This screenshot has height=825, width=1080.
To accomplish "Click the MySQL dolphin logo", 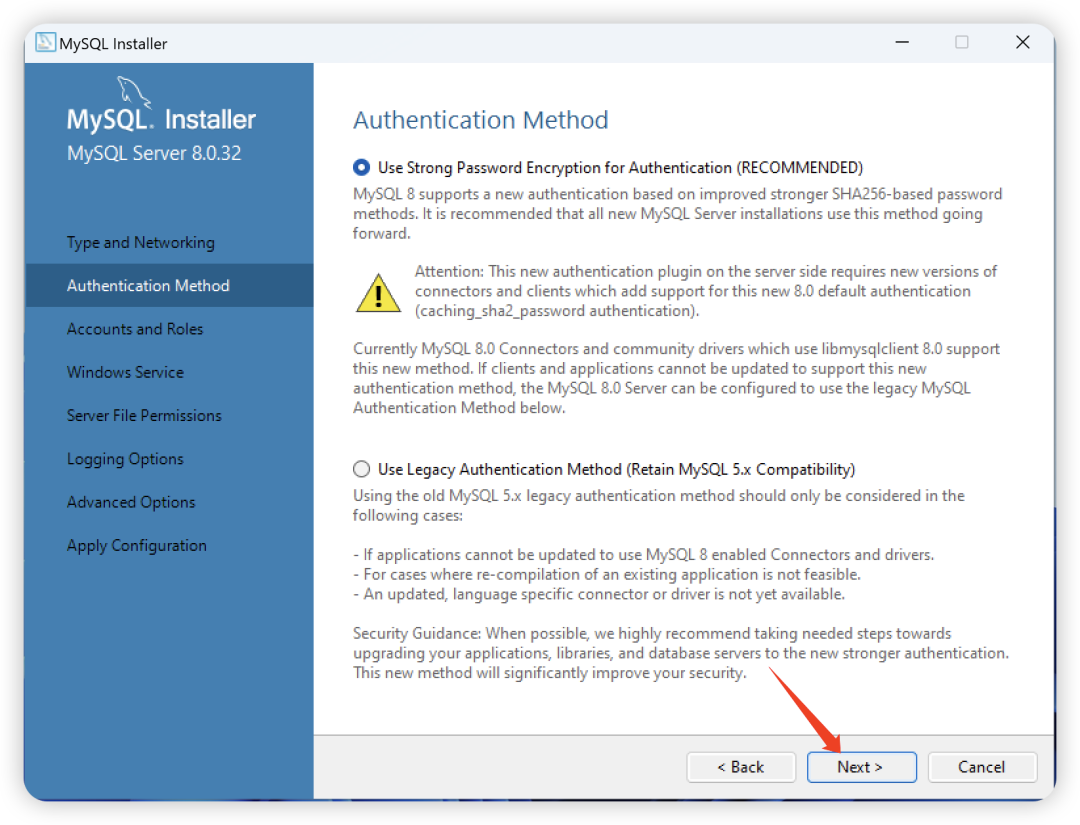I will coord(133,91).
